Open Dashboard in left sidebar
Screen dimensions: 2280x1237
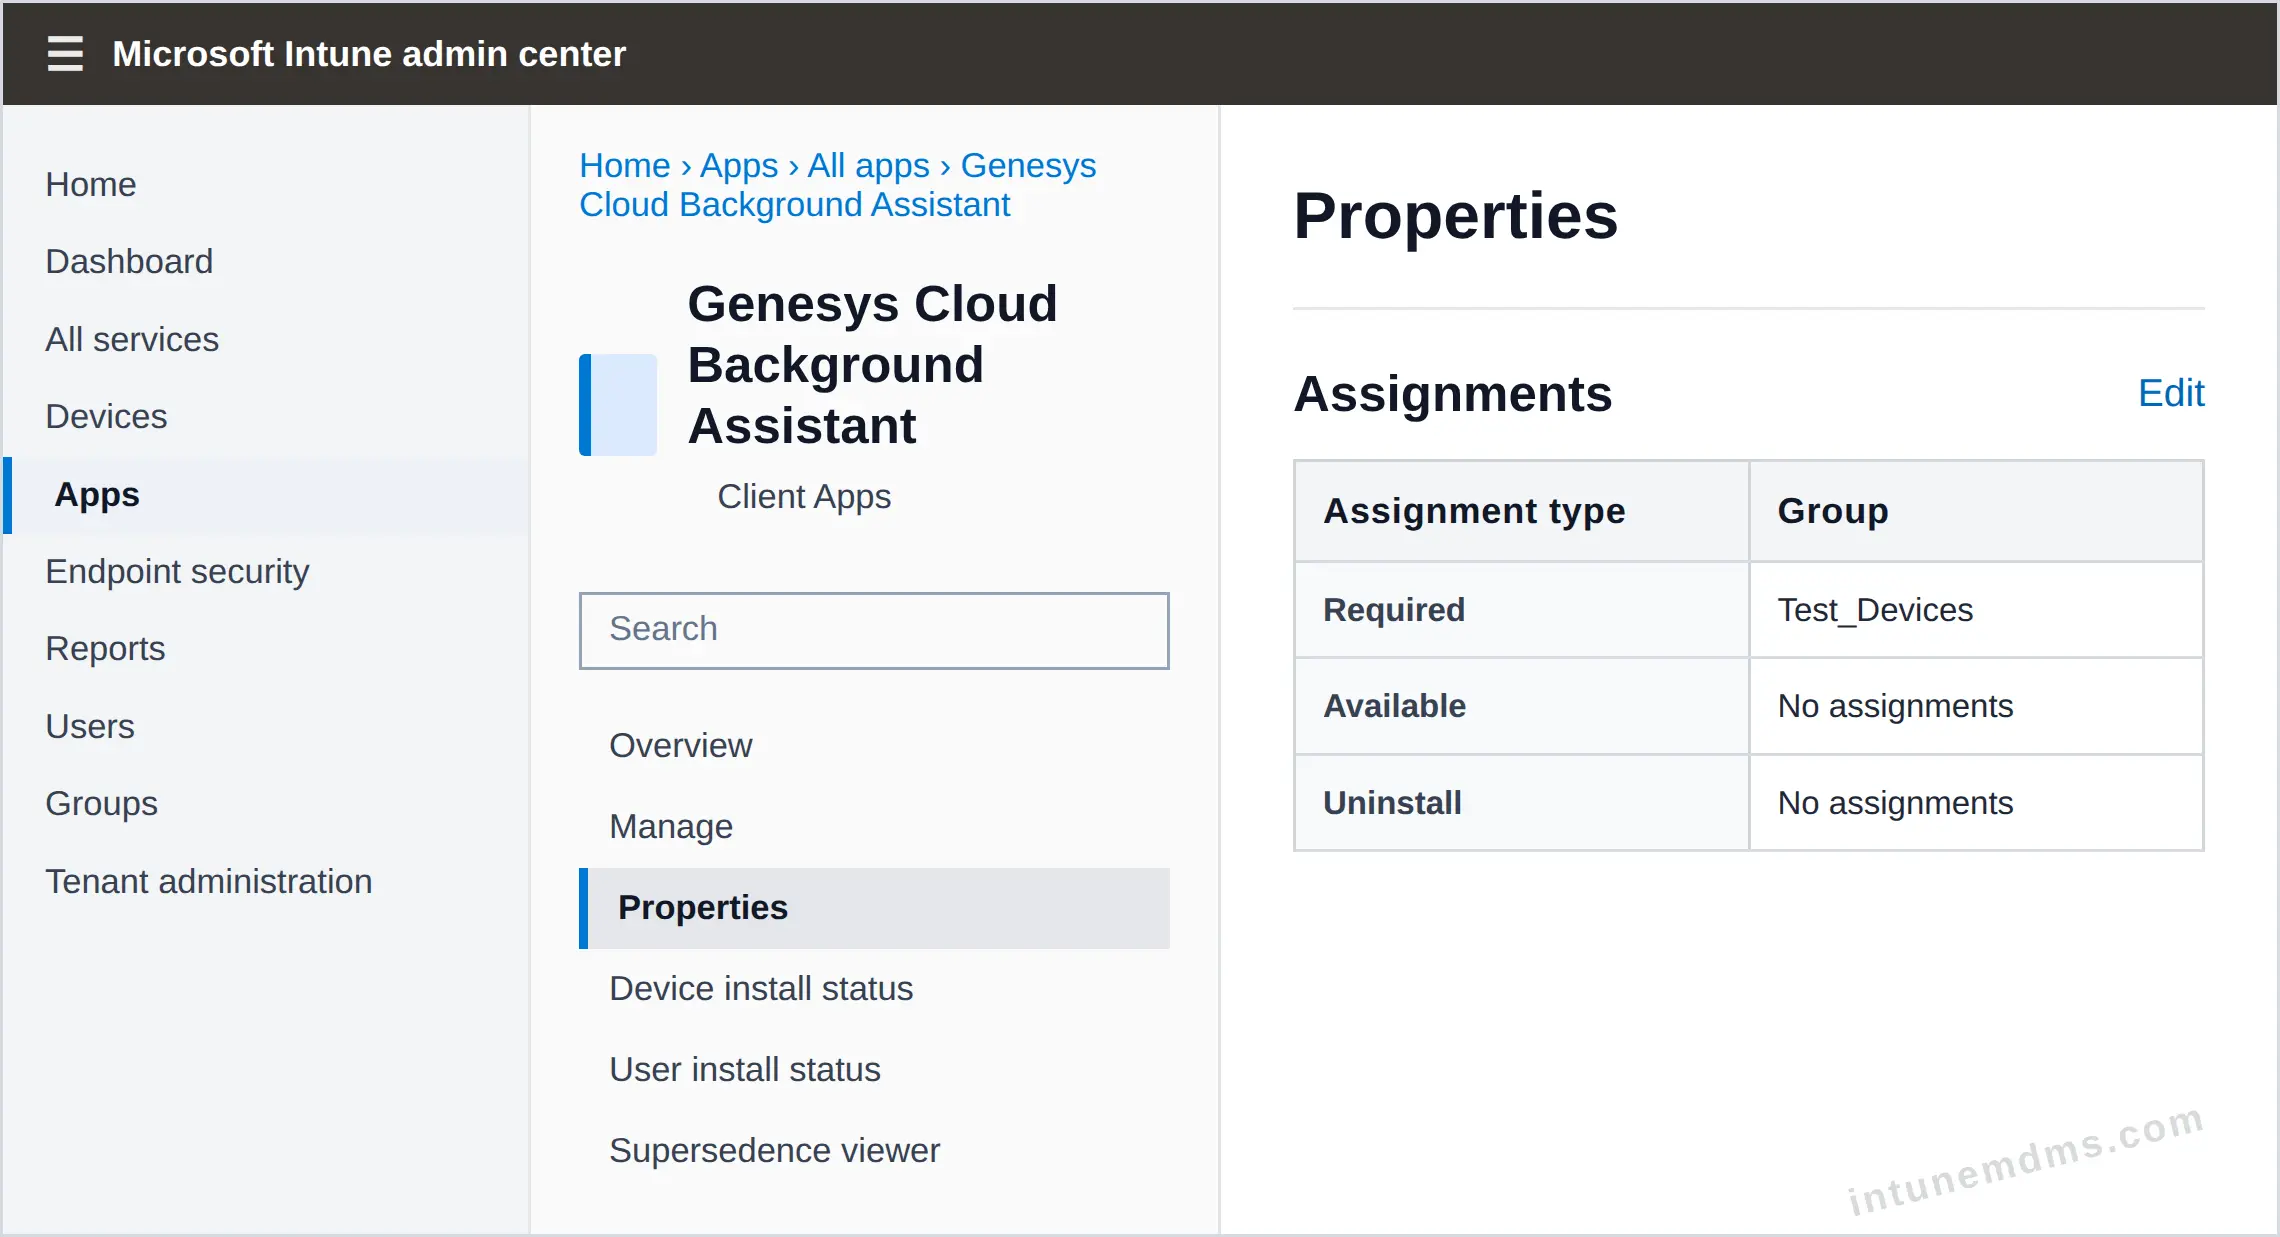pyautogui.click(x=129, y=261)
